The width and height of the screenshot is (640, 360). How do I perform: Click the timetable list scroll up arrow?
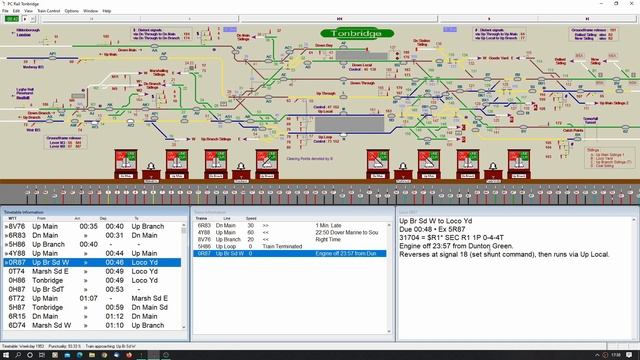(x=184, y=225)
